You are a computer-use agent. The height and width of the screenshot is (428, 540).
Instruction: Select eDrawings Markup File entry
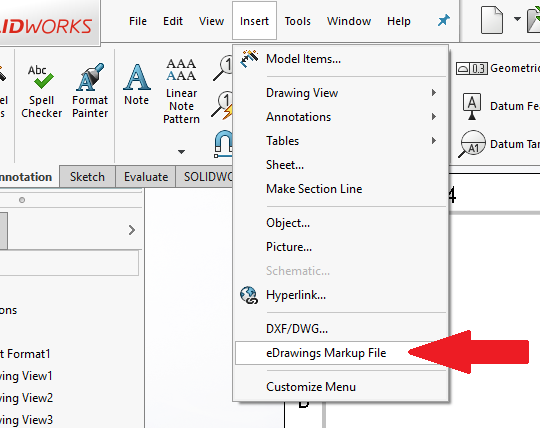pos(341,353)
